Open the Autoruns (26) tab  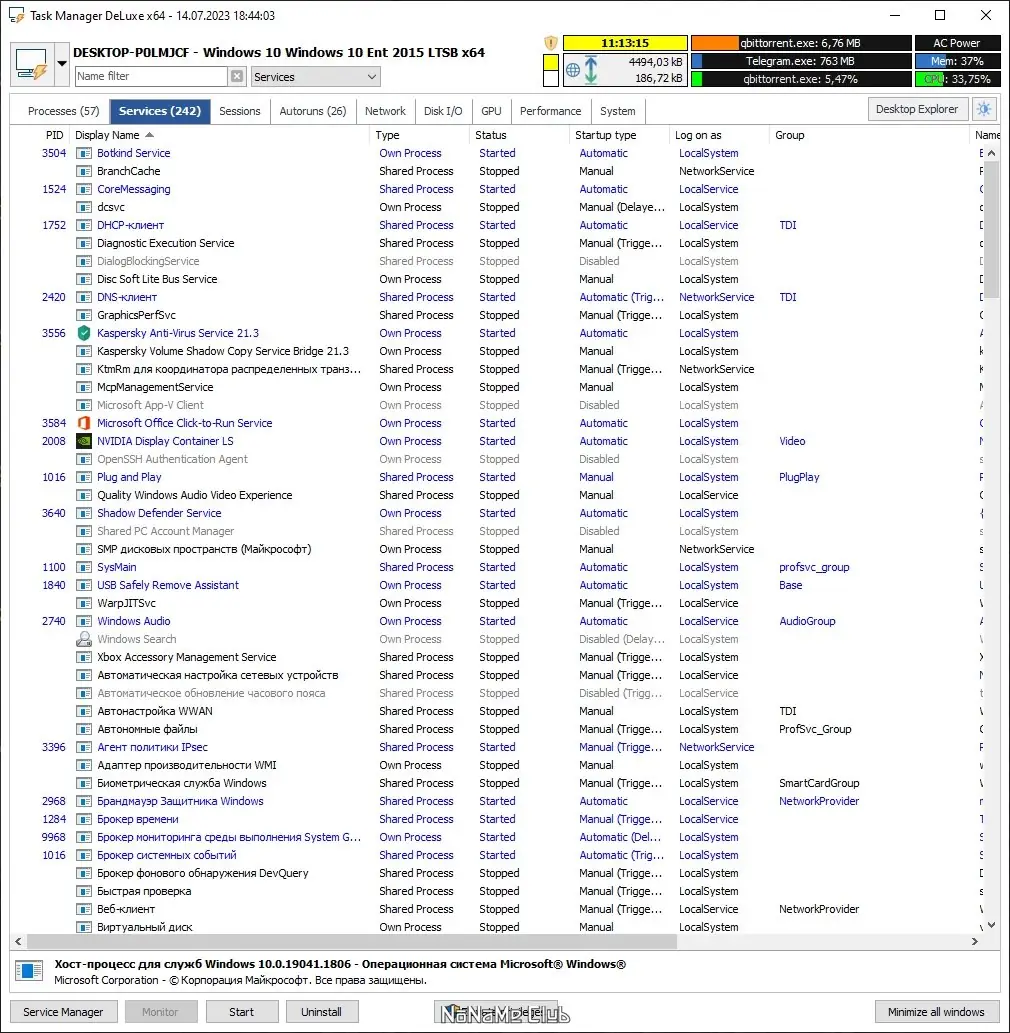pyautogui.click(x=313, y=111)
